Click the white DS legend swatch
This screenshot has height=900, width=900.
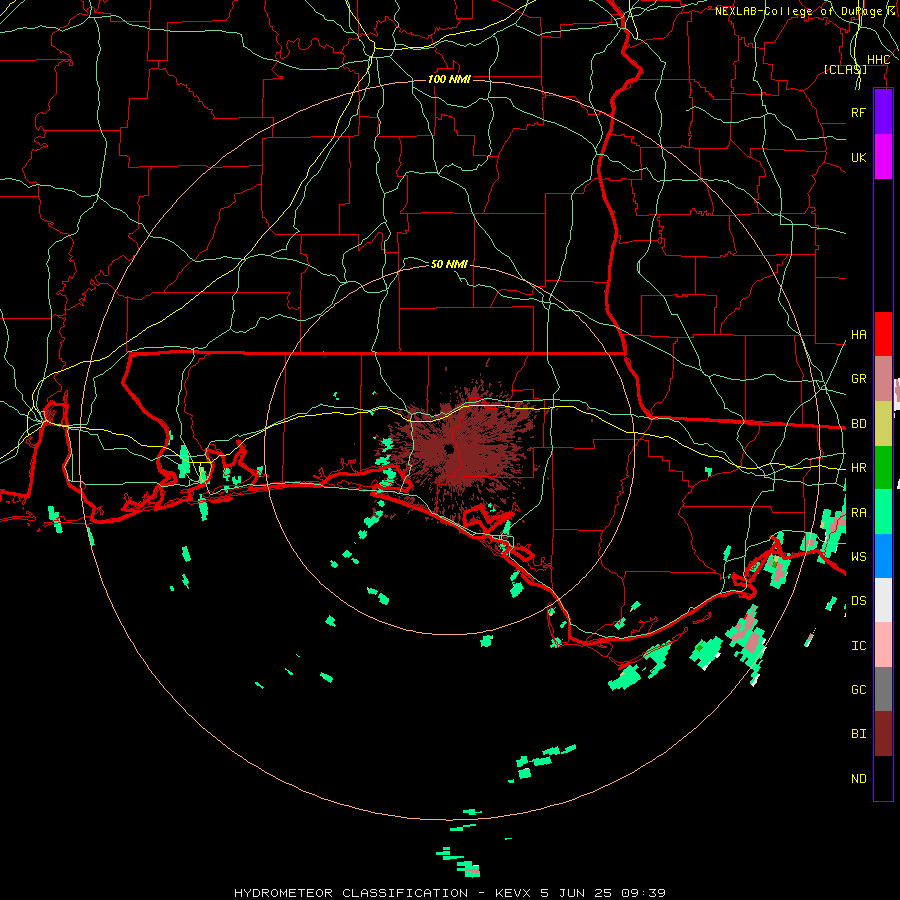(x=883, y=600)
